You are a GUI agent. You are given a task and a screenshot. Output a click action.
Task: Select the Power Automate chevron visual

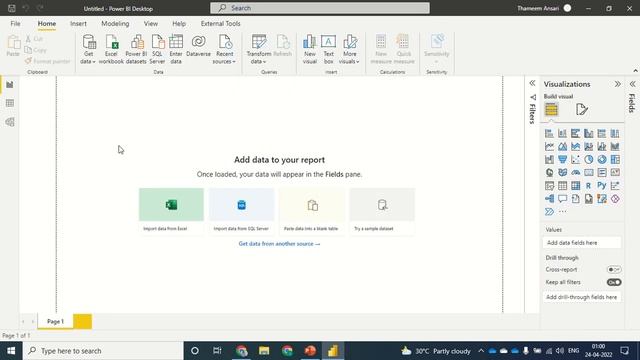tap(549, 211)
